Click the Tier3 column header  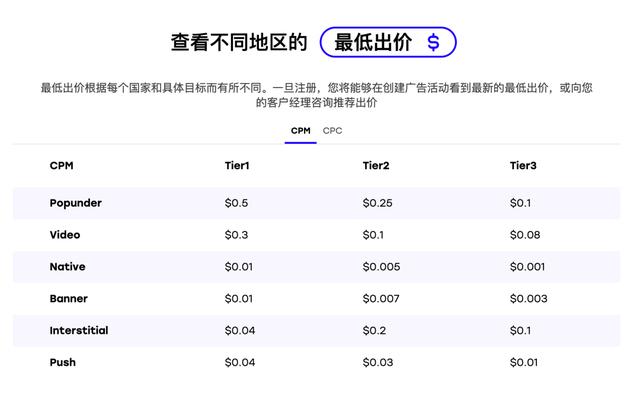coord(523,165)
